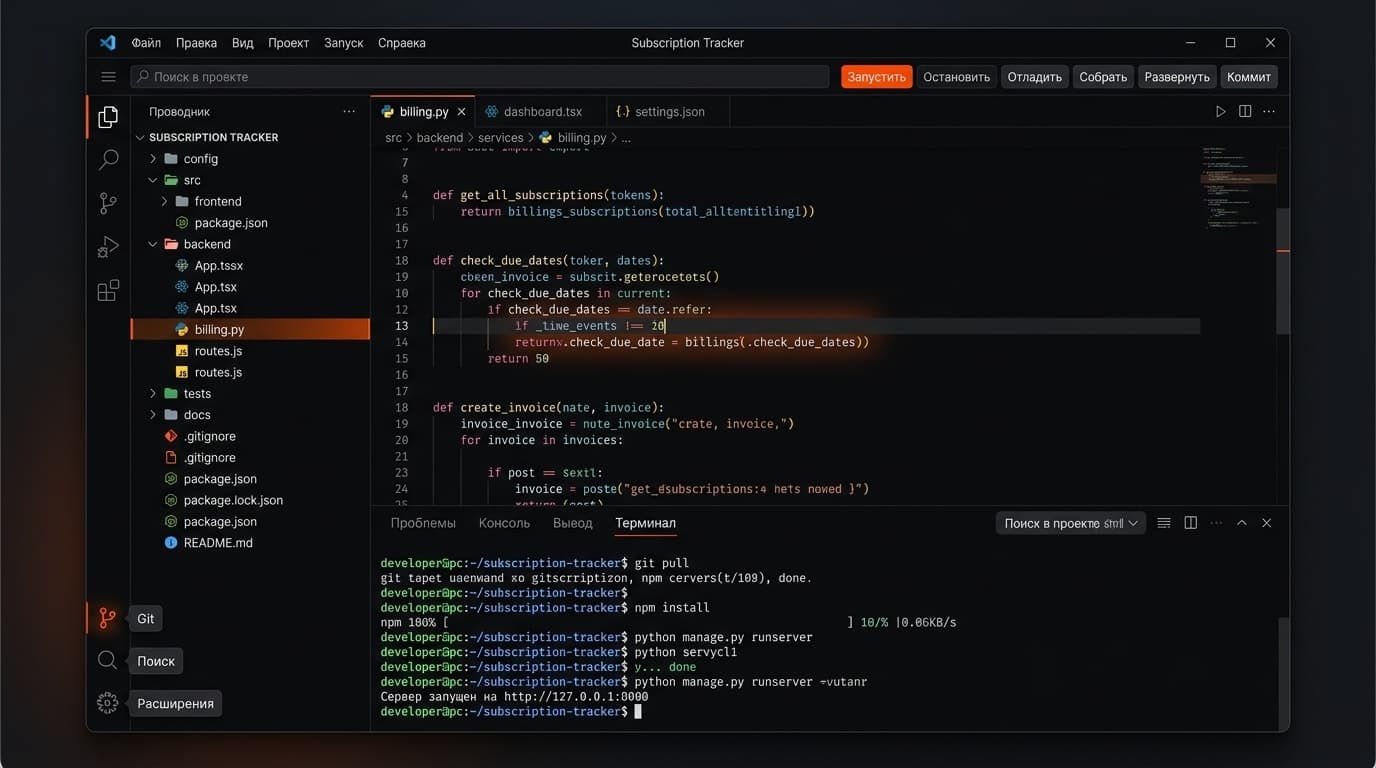Maximize the terminal panel with the chevron-up icon
Screen dimensions: 1376x768
pos(1242,523)
